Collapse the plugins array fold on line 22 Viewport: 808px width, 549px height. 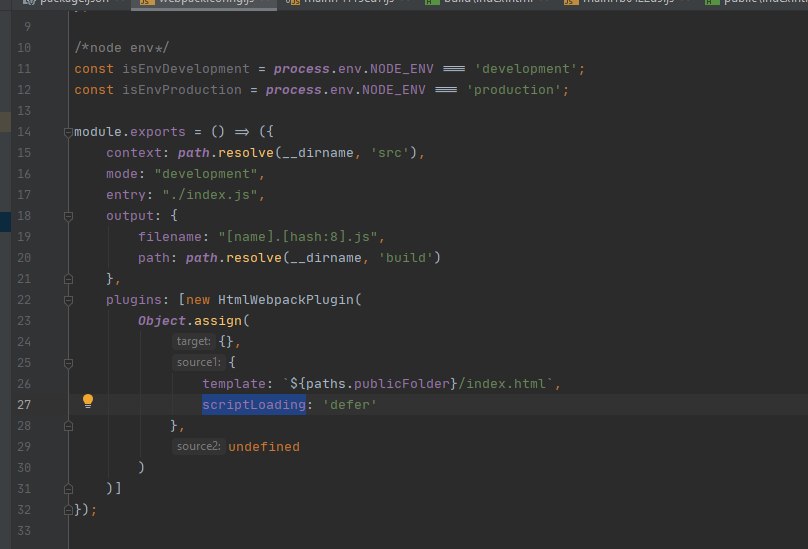click(68, 301)
